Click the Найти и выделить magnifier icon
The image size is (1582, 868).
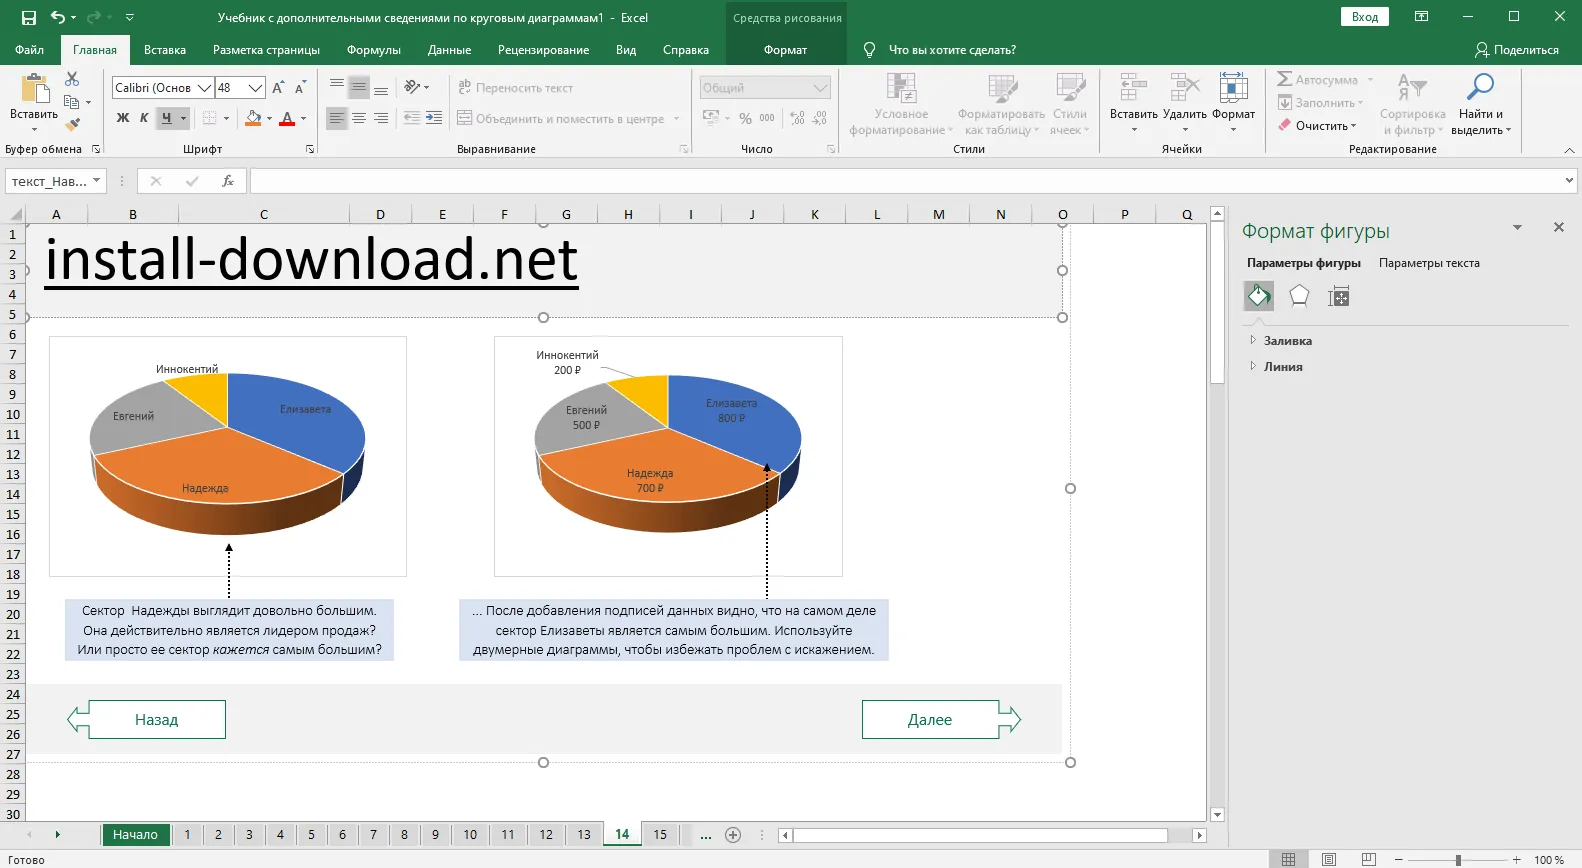[x=1479, y=88]
